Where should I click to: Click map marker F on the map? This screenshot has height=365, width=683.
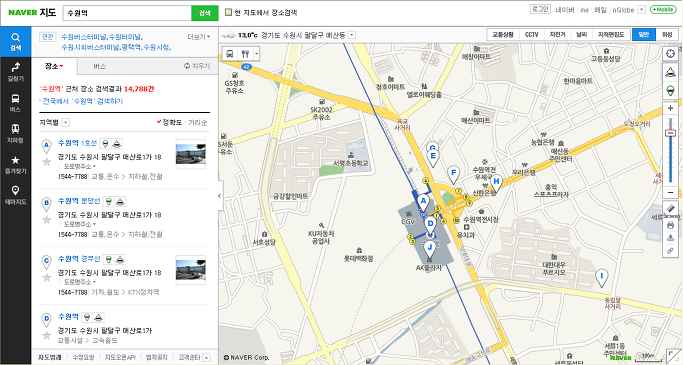453,175
